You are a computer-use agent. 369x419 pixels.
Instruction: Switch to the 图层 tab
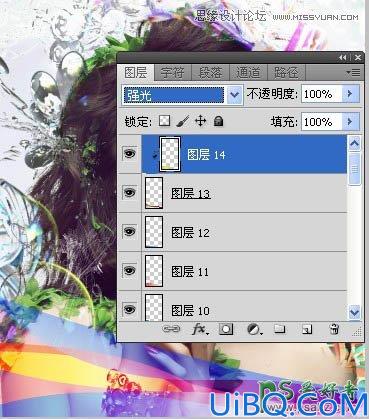point(136,73)
